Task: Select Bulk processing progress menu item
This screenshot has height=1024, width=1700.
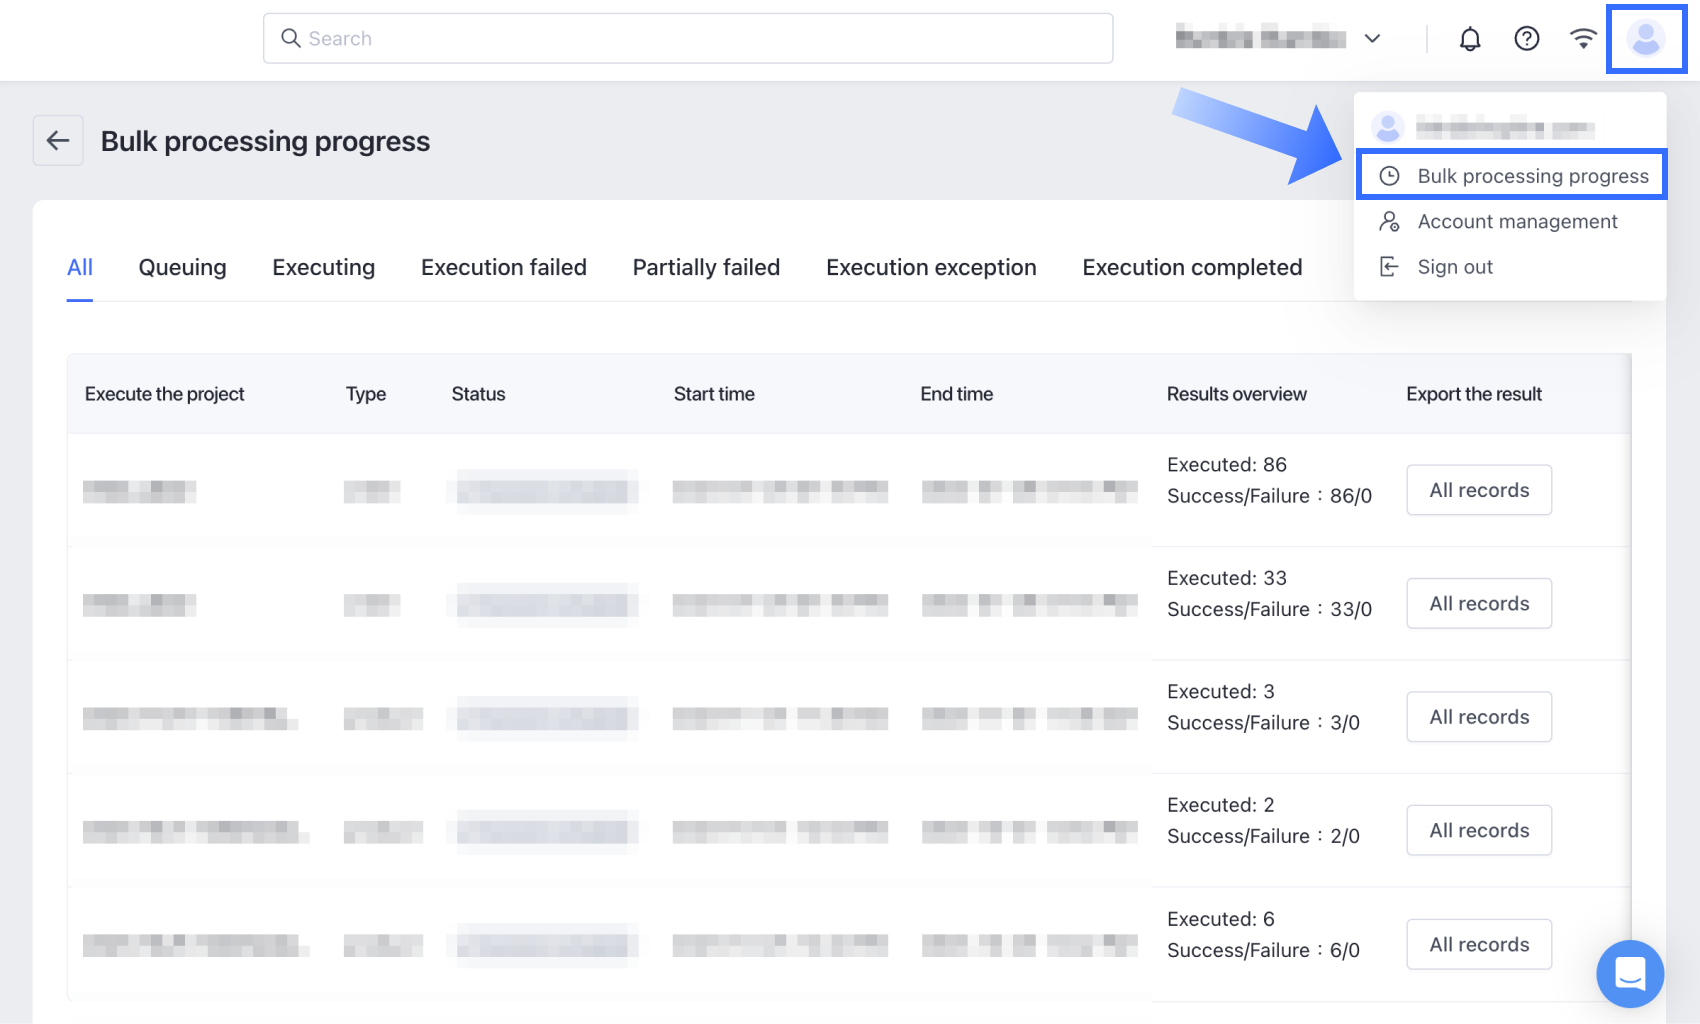Action: pyautogui.click(x=1532, y=176)
